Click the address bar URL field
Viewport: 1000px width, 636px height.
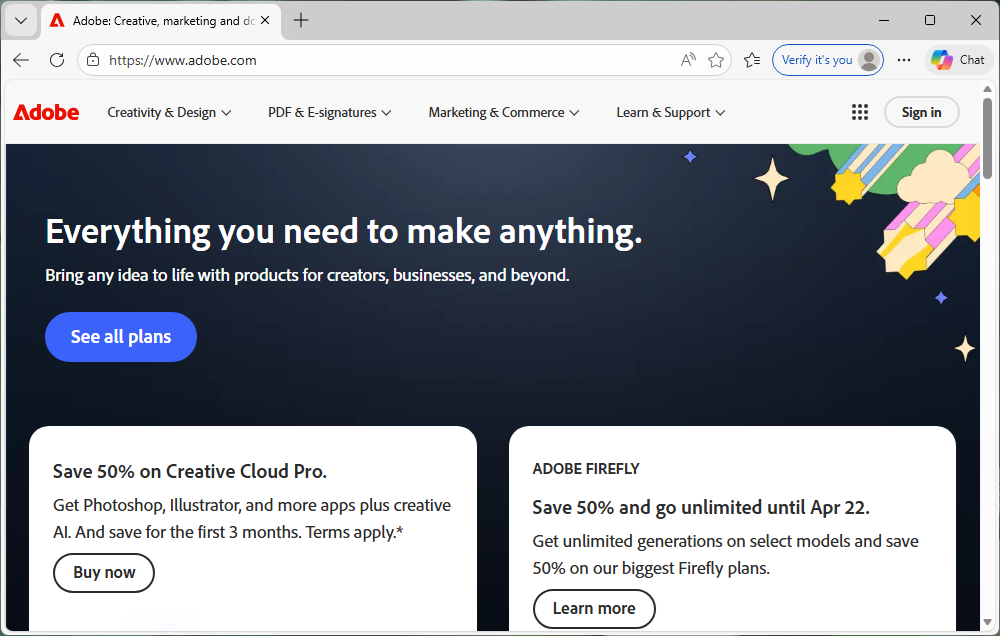click(x=380, y=60)
